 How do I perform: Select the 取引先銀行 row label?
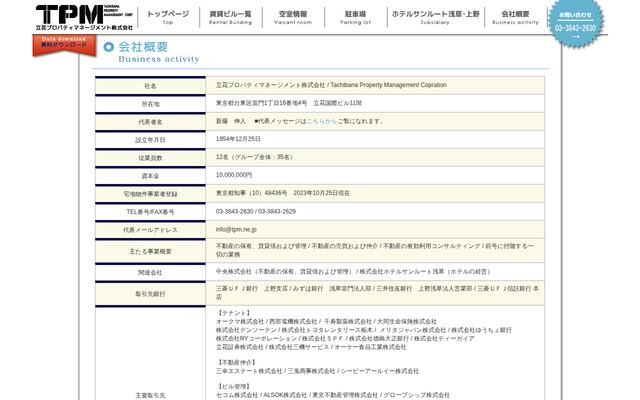[x=150, y=294]
